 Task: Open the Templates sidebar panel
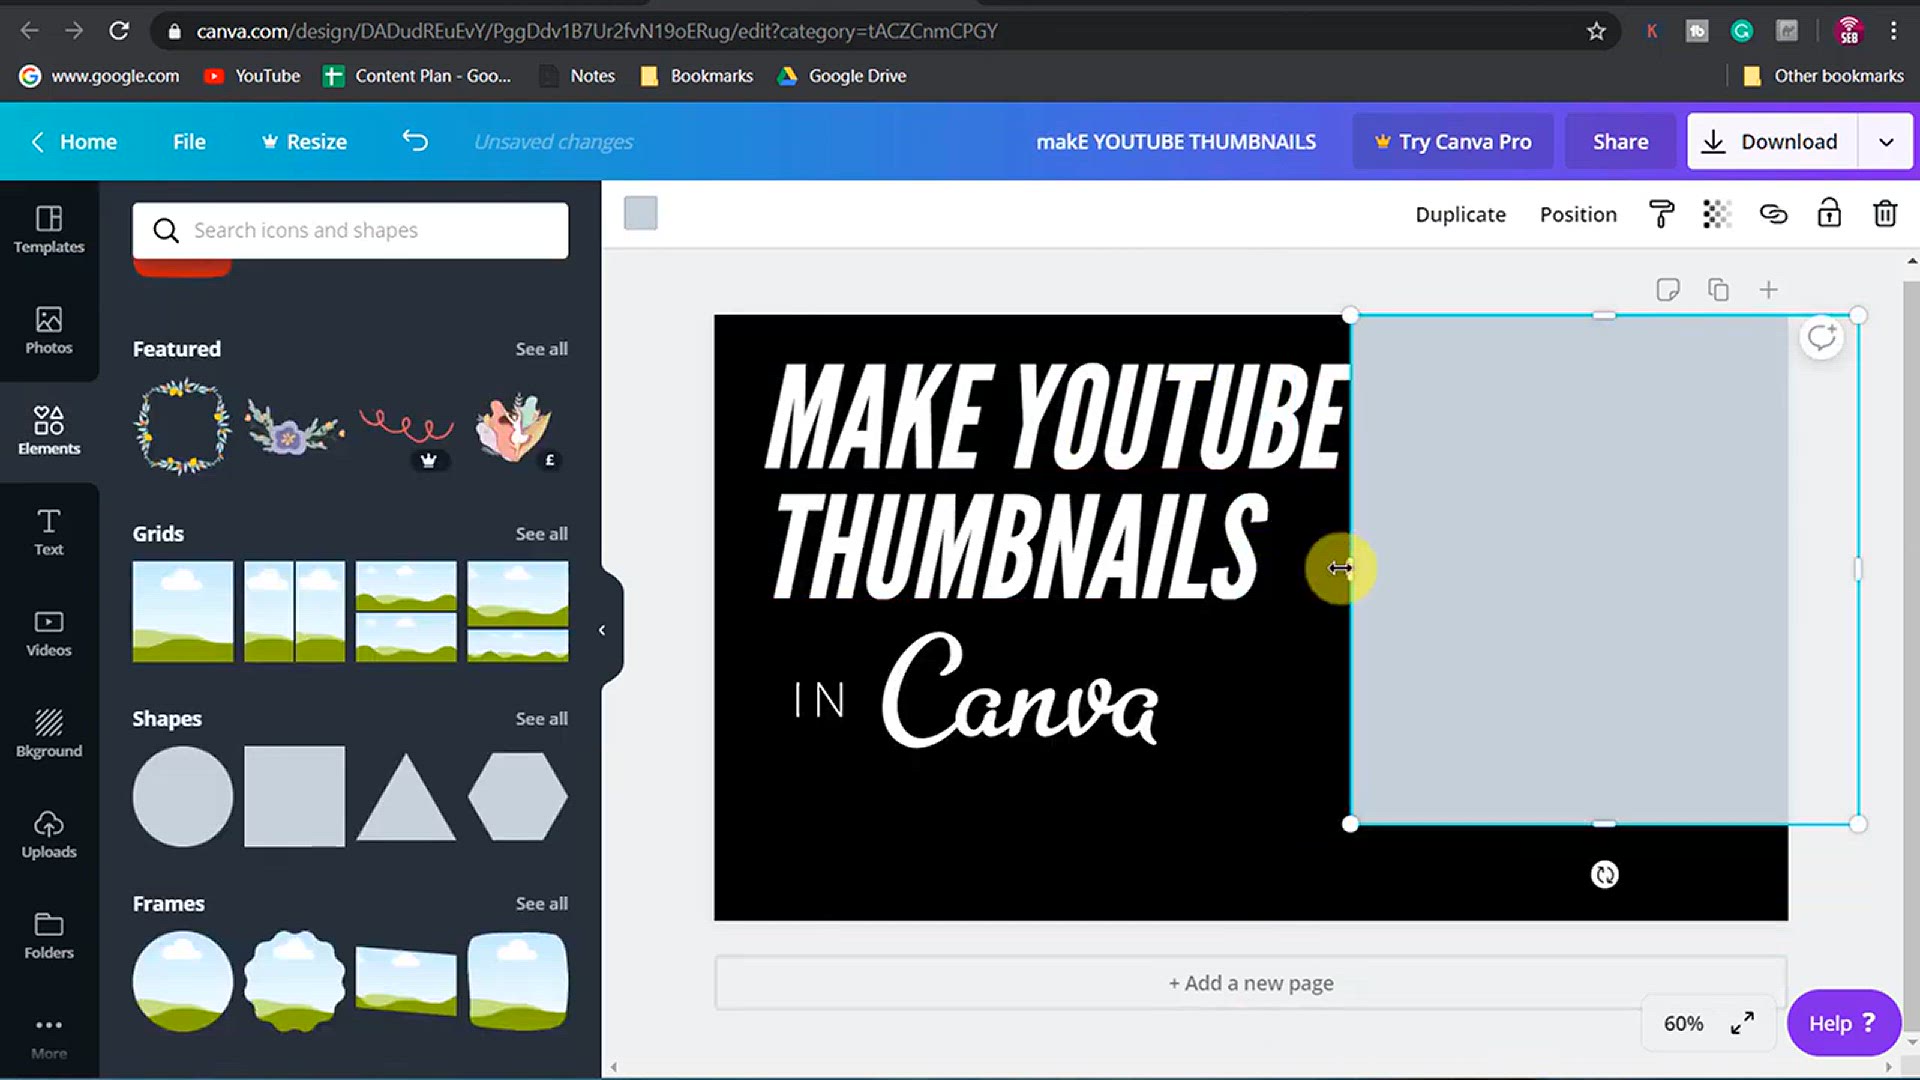(x=49, y=230)
